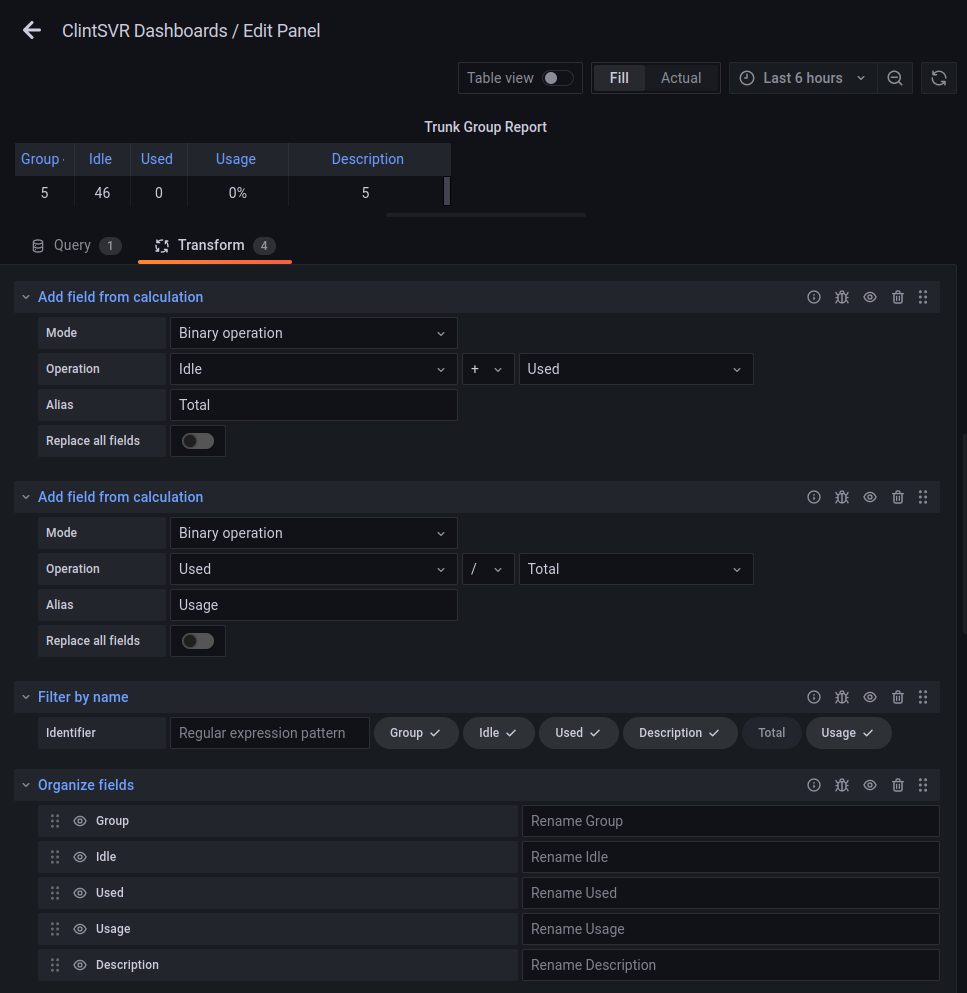Open the plus operator dropdown
967x993 pixels.
(x=487, y=369)
